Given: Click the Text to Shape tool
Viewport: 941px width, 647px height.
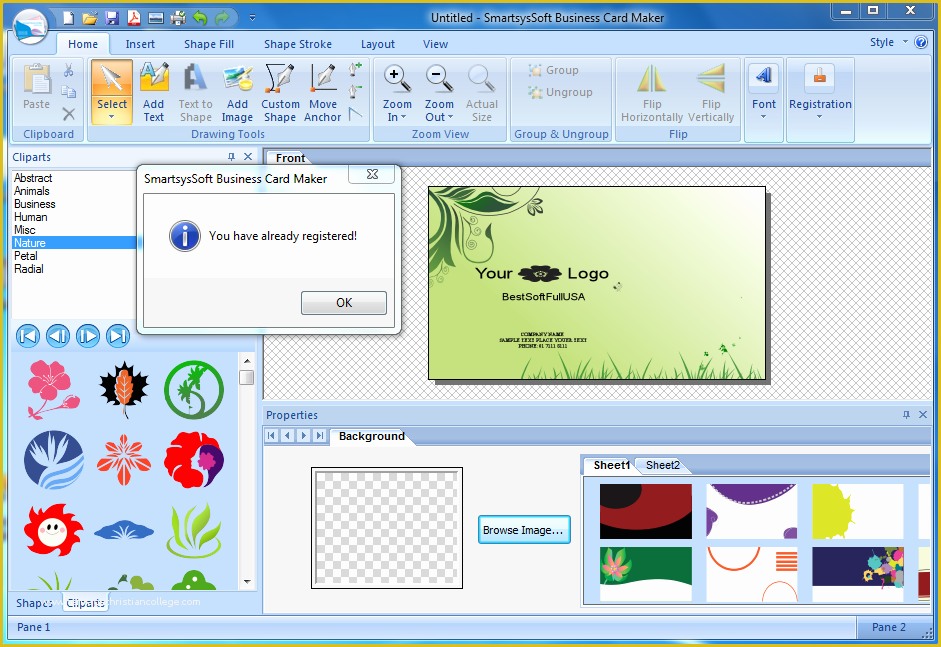Looking at the screenshot, I should pos(196,92).
